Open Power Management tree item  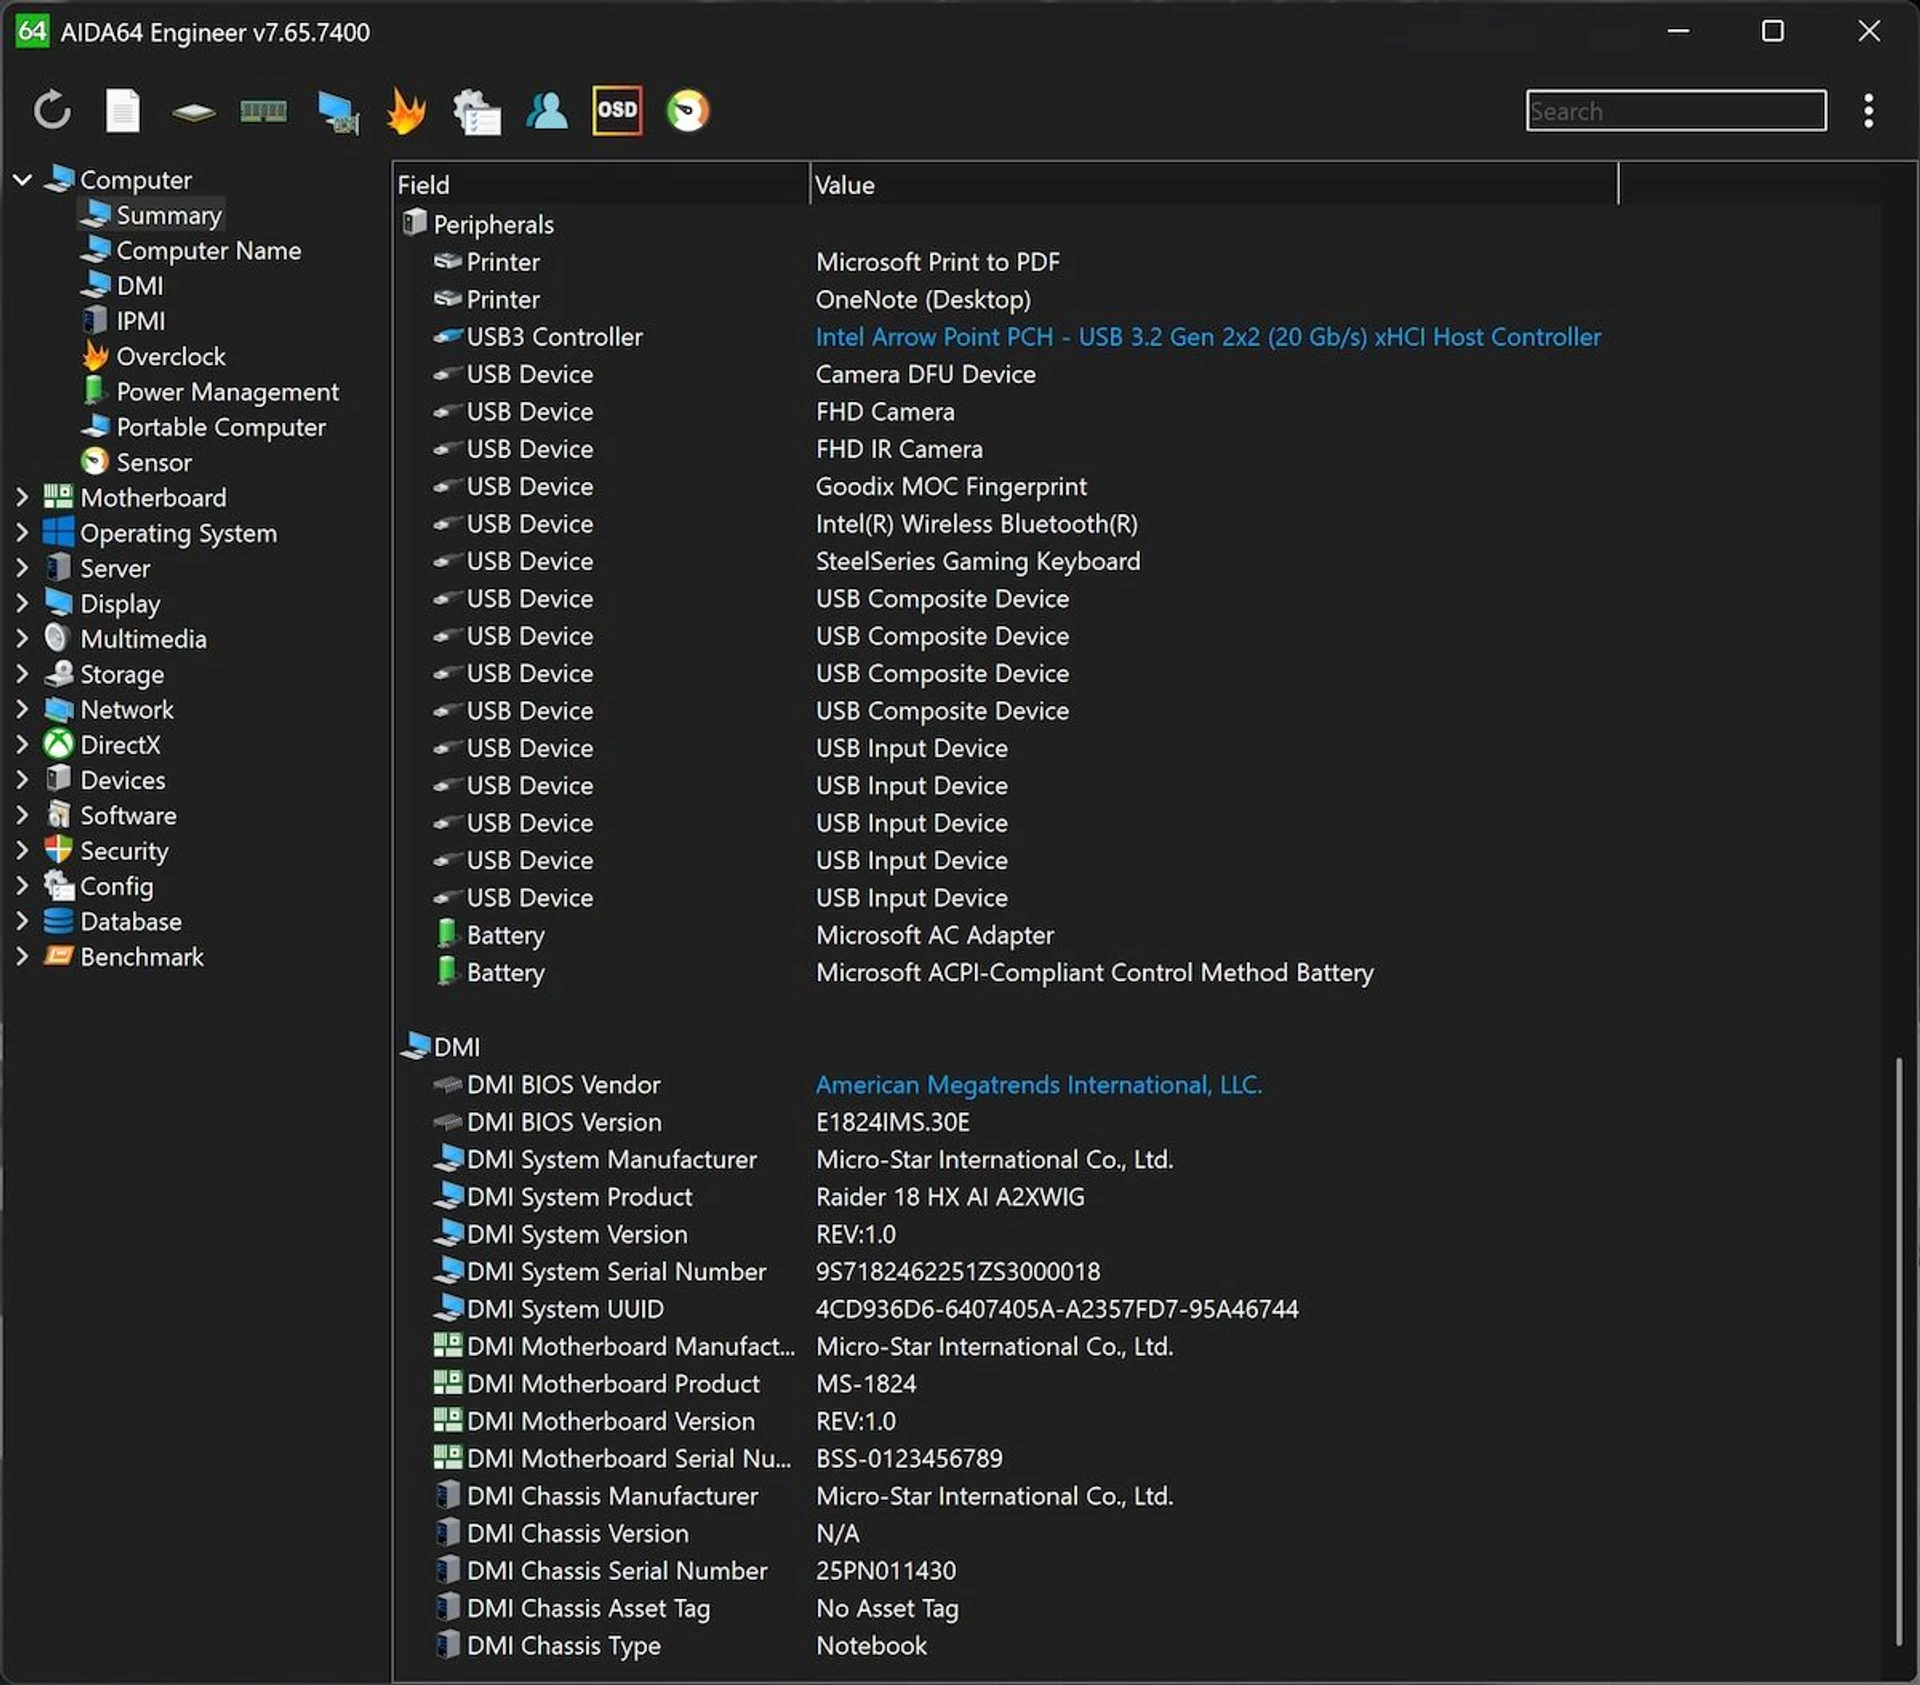(210, 391)
